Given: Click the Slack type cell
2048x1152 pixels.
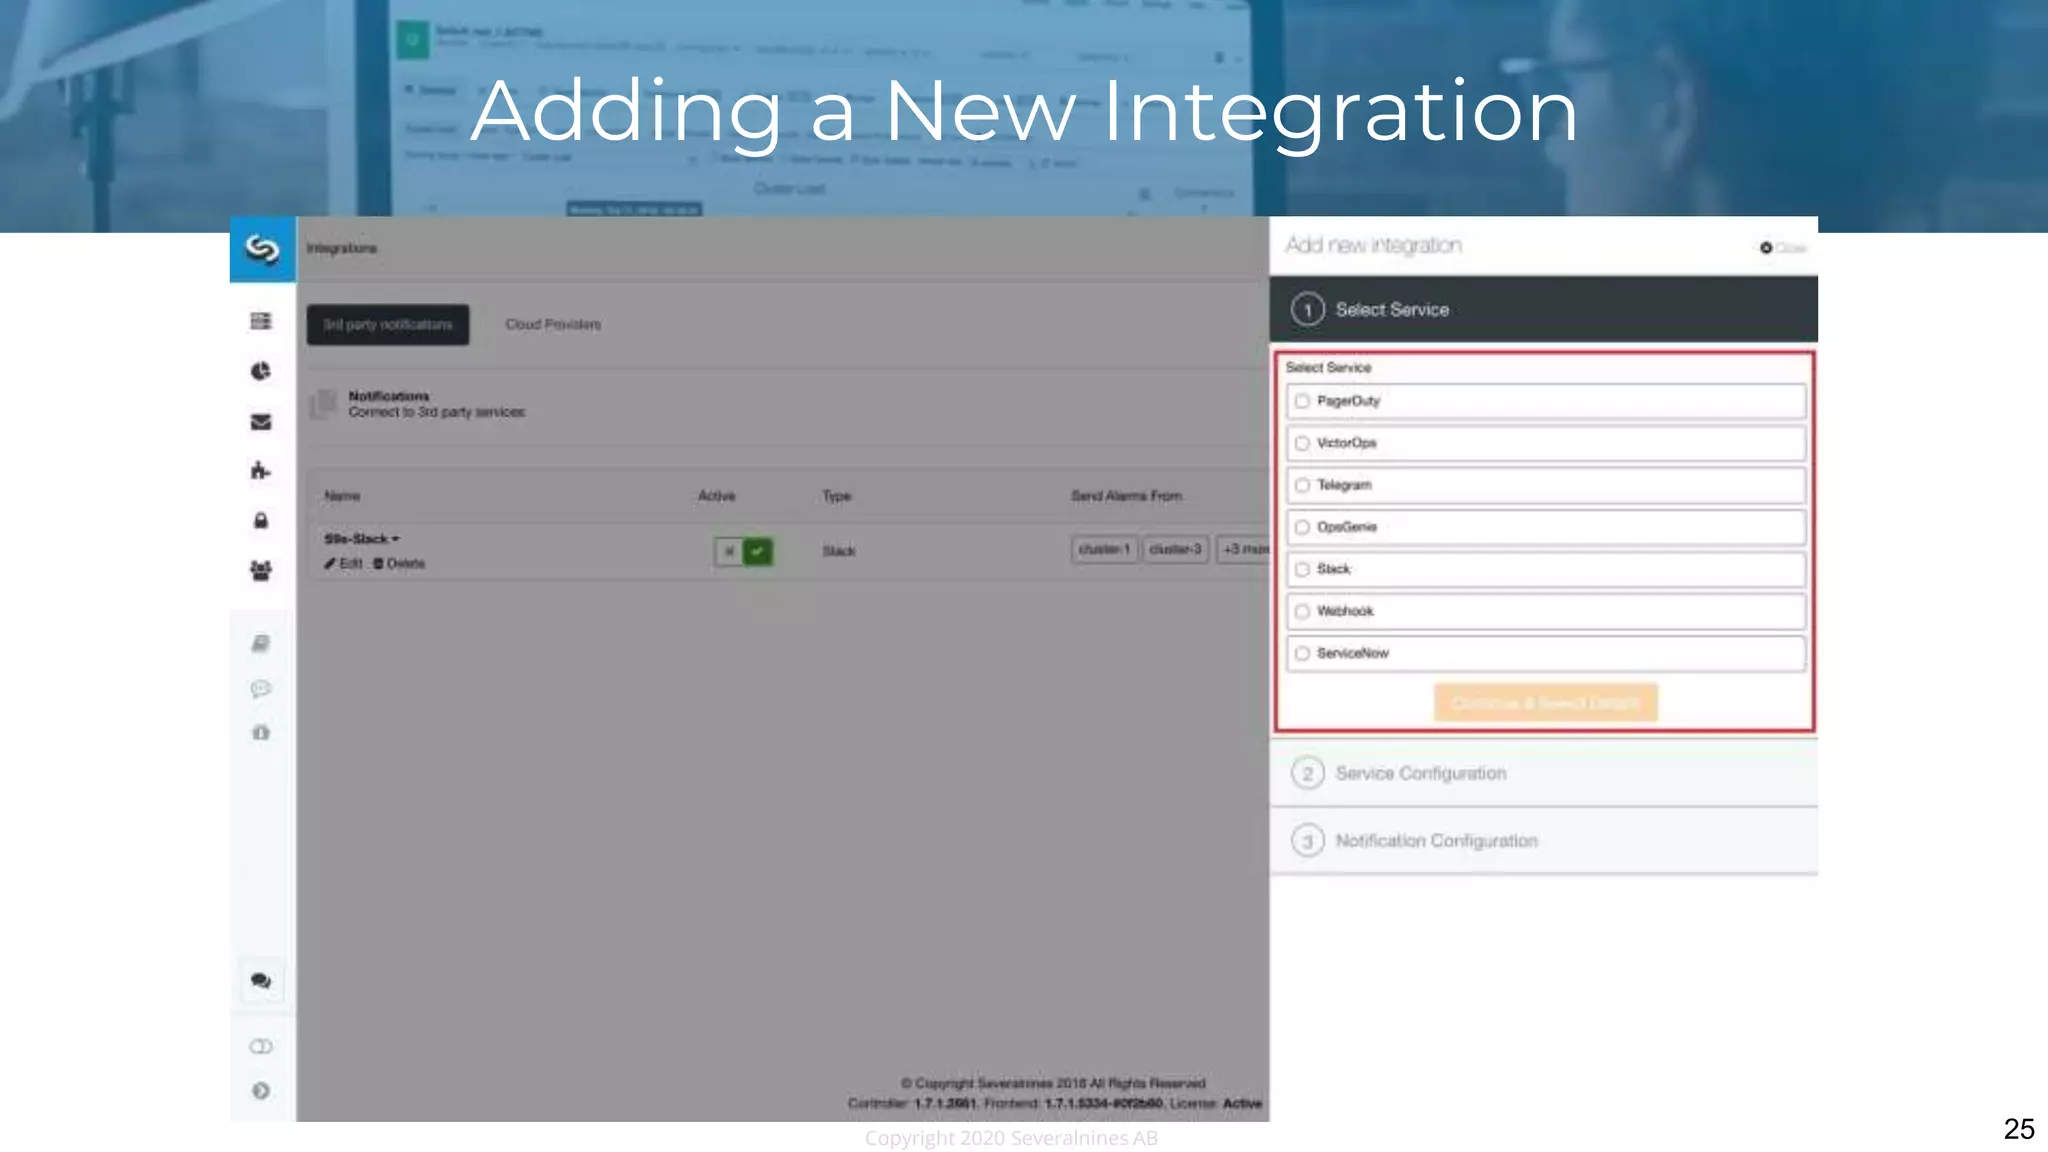Looking at the screenshot, I should [x=839, y=551].
